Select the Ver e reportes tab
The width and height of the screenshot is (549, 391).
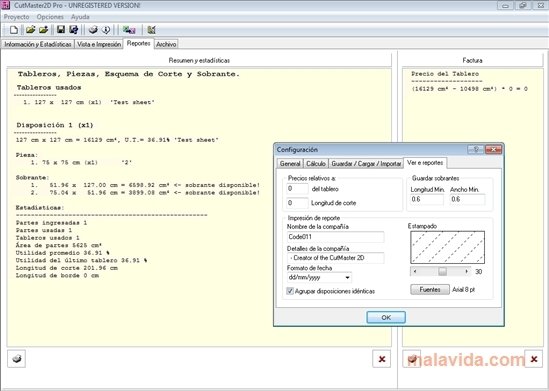425,163
